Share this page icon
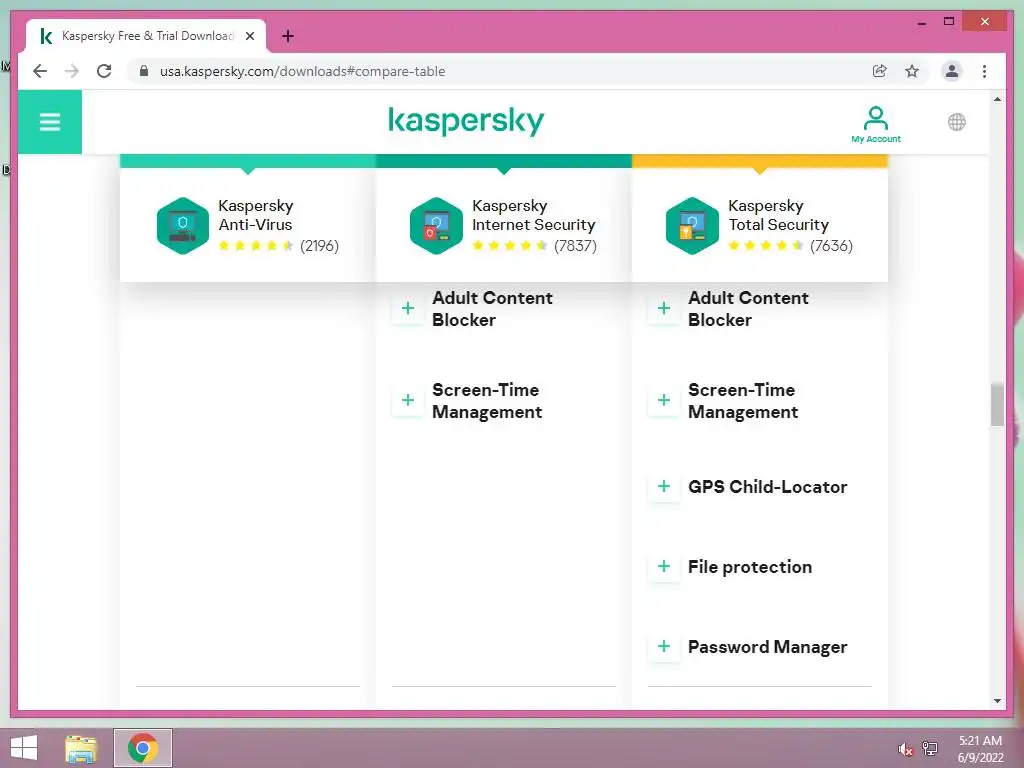Viewport: 1024px width, 768px height. 880,71
